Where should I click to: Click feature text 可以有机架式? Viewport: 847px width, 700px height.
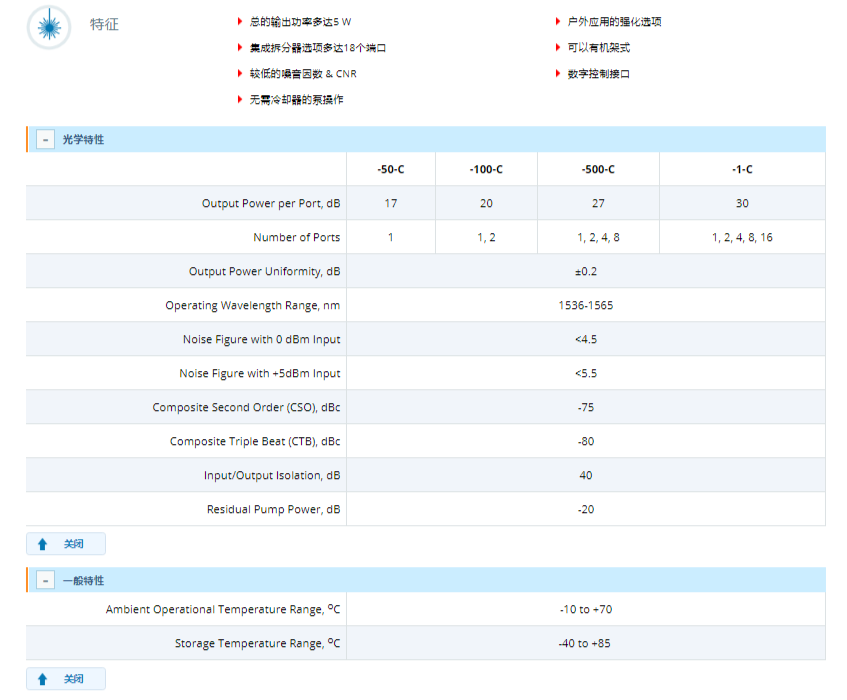(x=599, y=48)
